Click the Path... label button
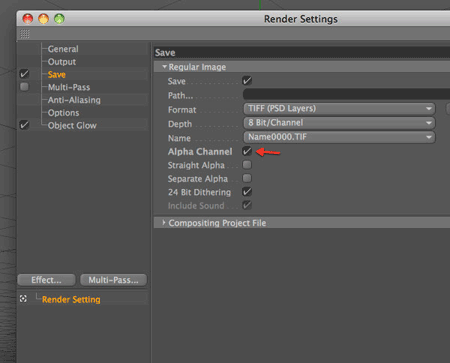The image size is (450, 363). (180, 96)
